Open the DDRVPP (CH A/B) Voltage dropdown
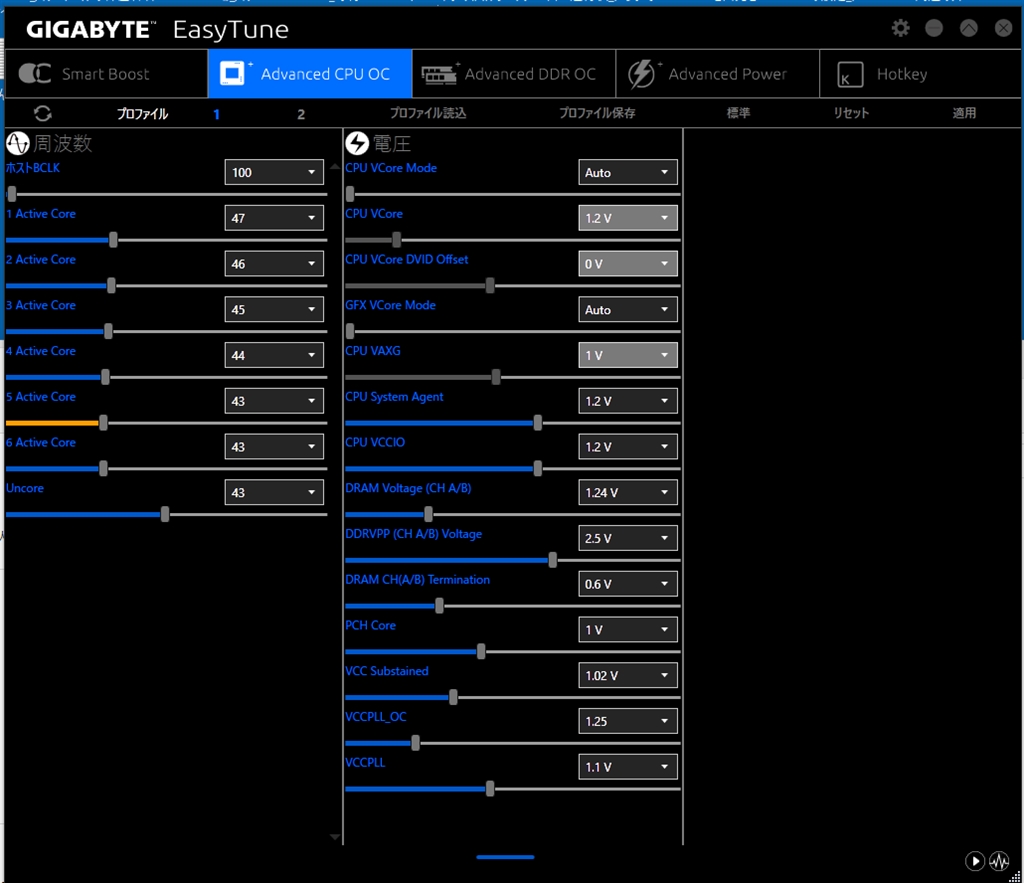The height and width of the screenshot is (883, 1024). point(628,538)
